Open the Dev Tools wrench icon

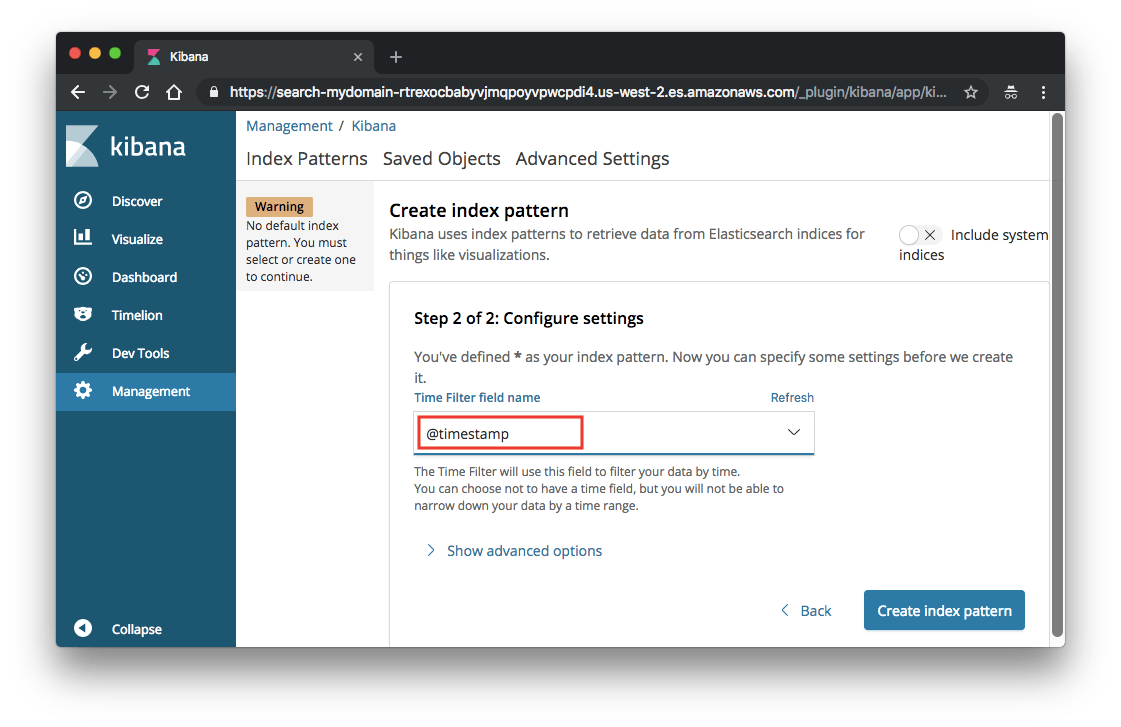(83, 352)
